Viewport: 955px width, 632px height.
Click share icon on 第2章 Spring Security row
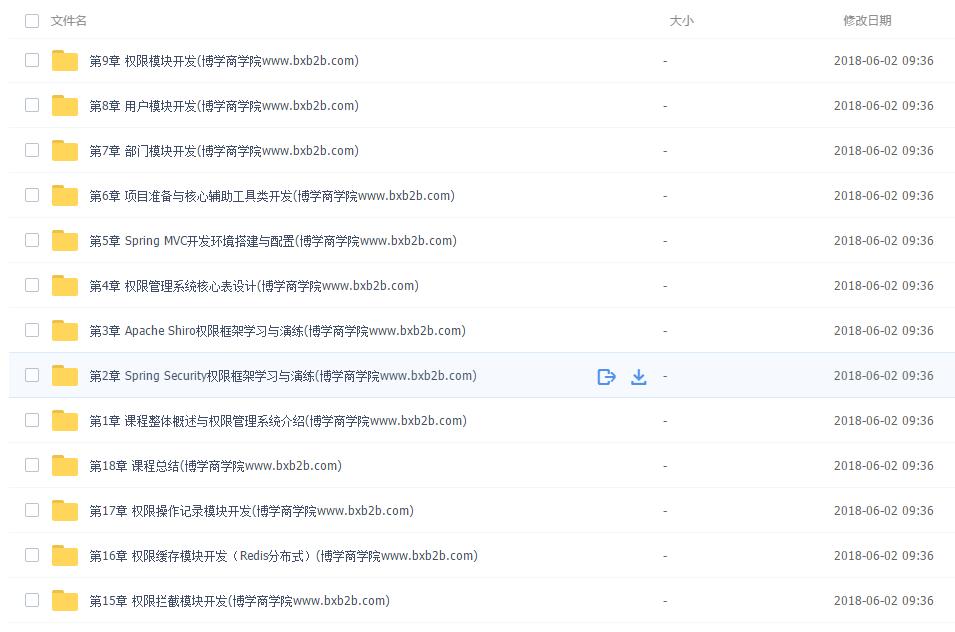coord(606,377)
